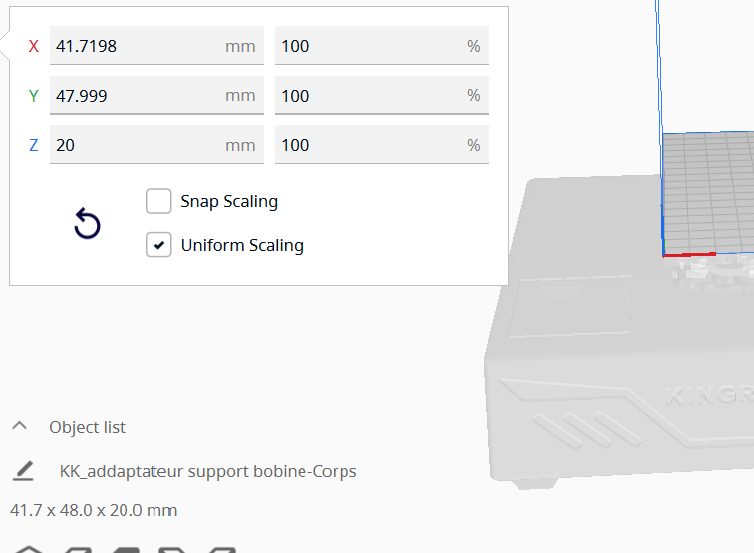Image resolution: width=754 pixels, height=553 pixels.
Task: Click the Z scale percentage field
Action: pyautogui.click(x=382, y=145)
